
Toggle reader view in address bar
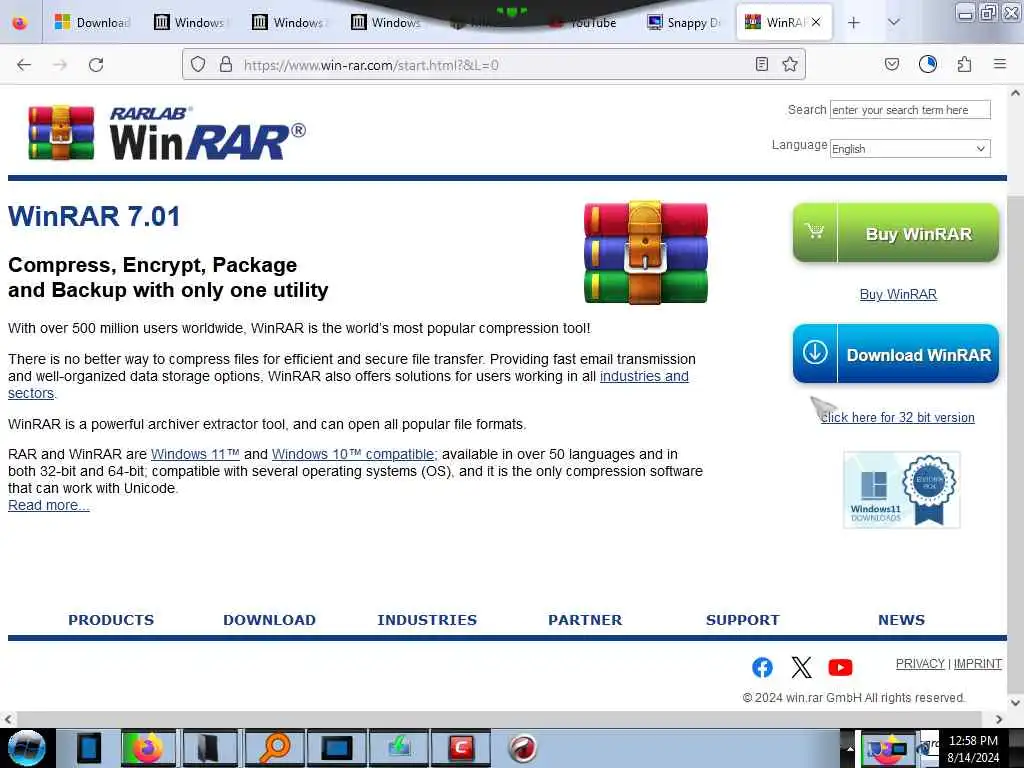pos(761,64)
